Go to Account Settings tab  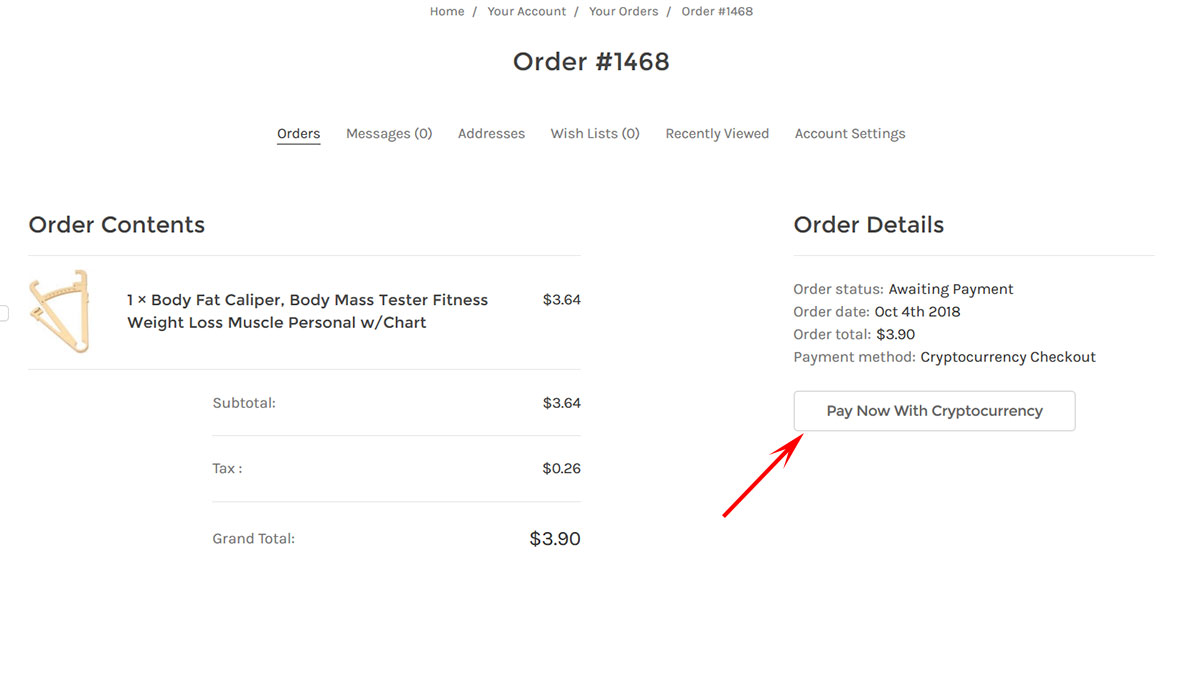[x=850, y=134]
